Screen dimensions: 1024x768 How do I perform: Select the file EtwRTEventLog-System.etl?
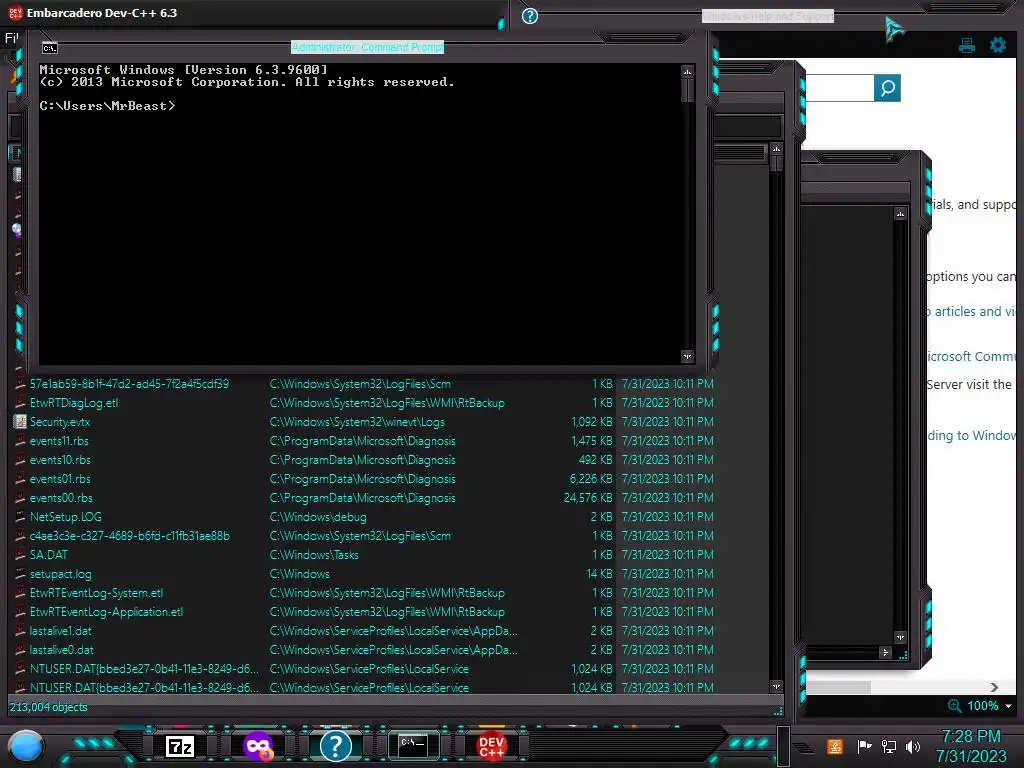pyautogui.click(x=96, y=593)
